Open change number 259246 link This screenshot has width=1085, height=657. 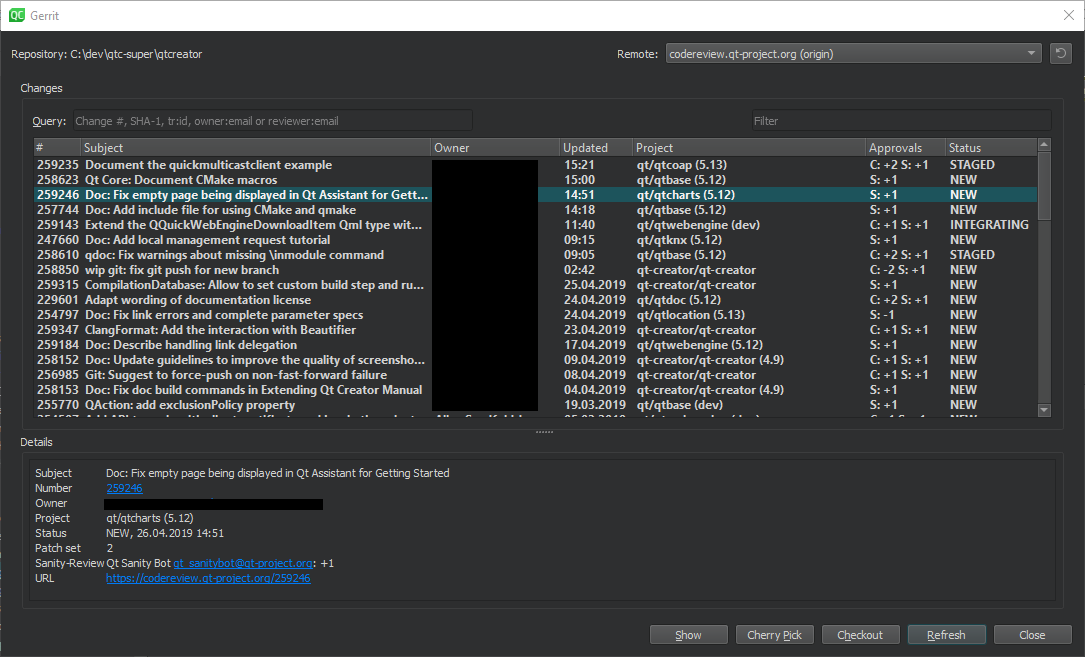click(124, 488)
